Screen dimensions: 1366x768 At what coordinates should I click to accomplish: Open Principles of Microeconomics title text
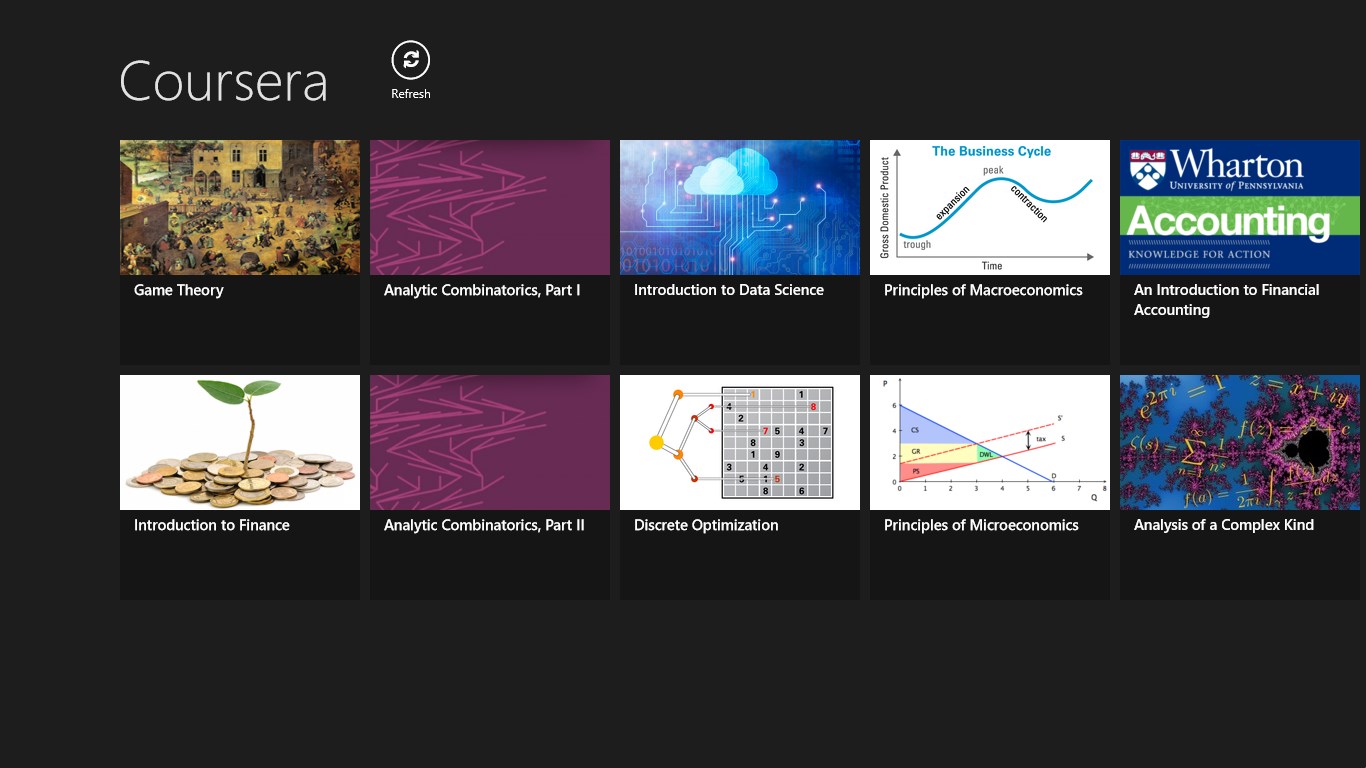pos(981,525)
